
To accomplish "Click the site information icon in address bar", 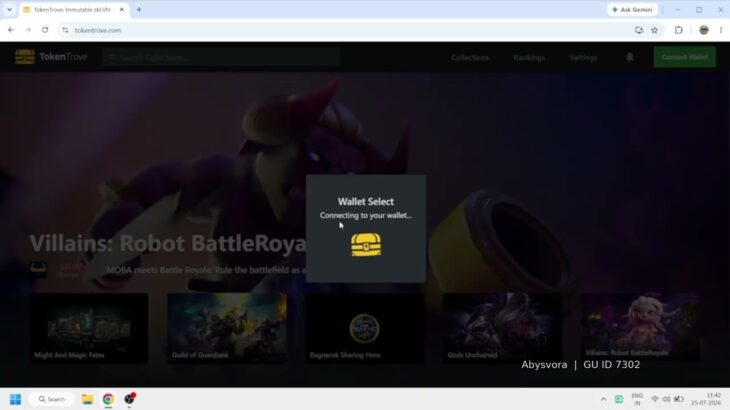I will pos(65,30).
